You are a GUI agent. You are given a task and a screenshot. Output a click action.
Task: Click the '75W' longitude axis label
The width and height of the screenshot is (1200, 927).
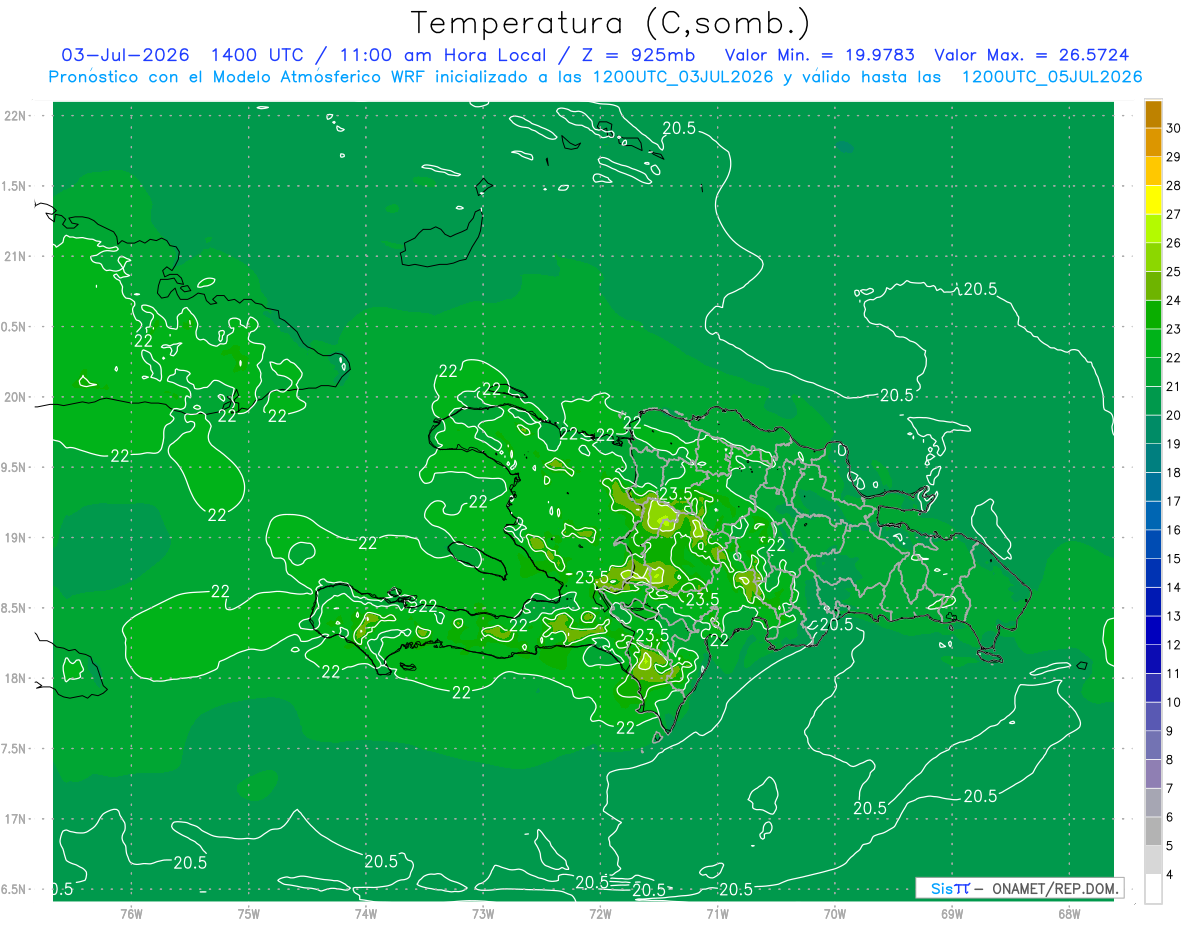(249, 913)
